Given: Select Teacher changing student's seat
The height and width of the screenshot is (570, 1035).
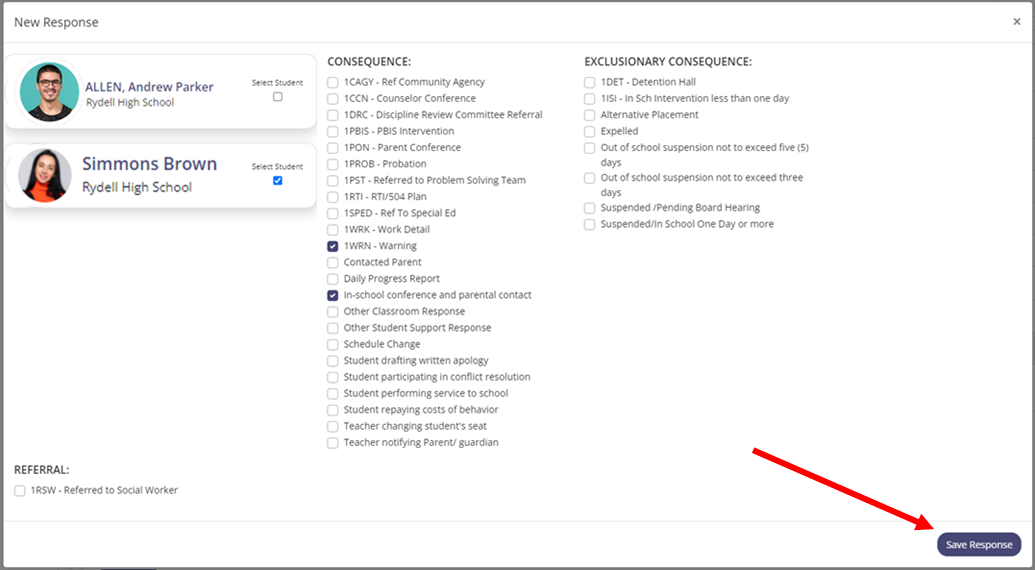Looking at the screenshot, I should point(333,426).
